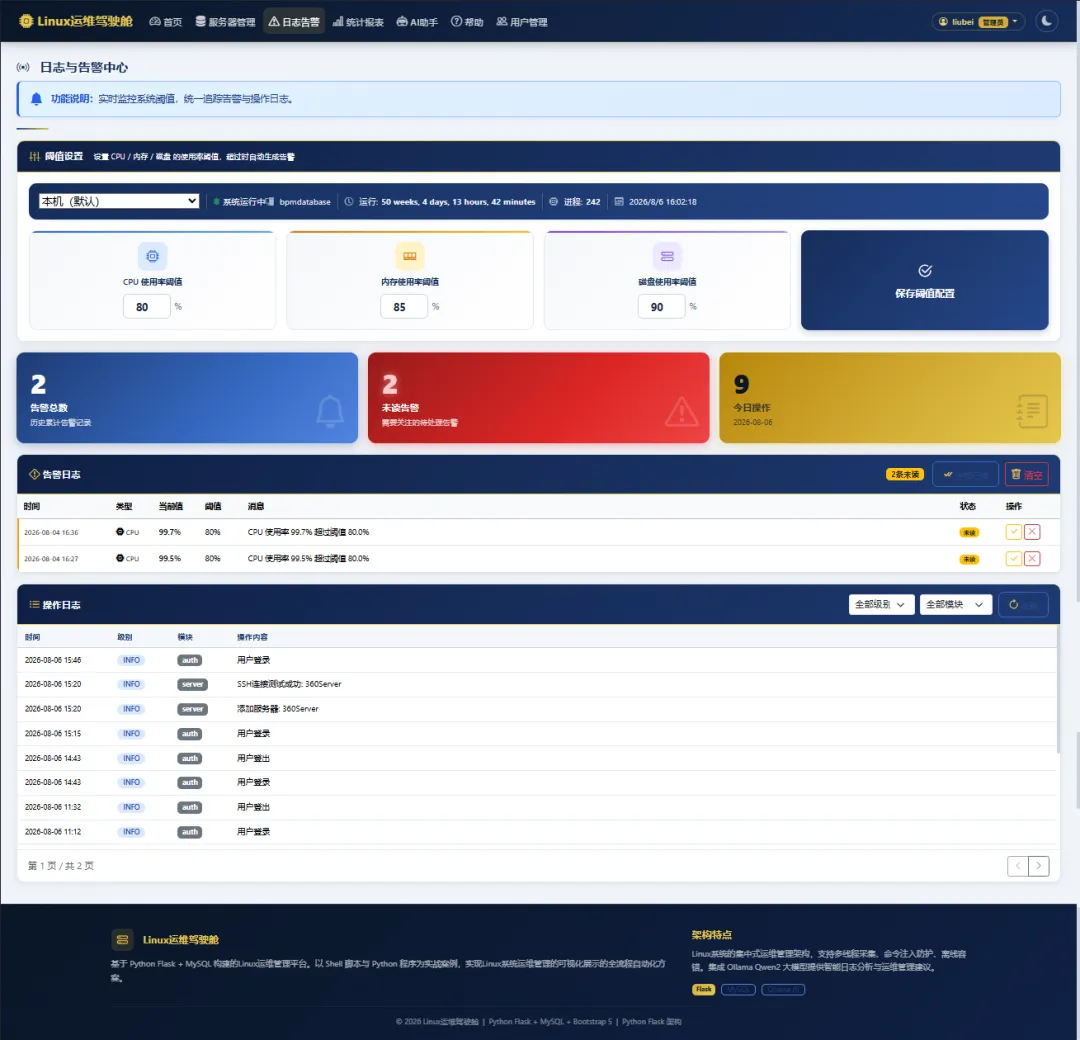Click the footer server logo icon

tap(122, 939)
